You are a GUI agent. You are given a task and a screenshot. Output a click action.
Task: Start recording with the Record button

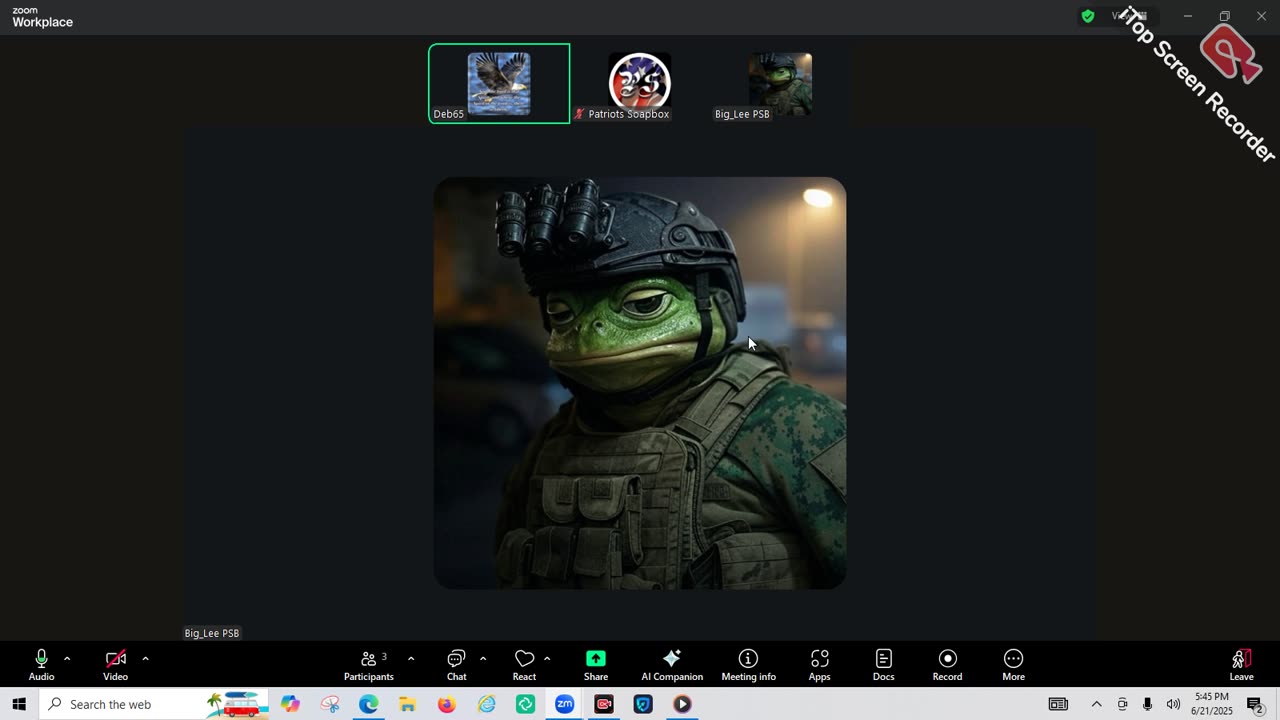pos(947,664)
